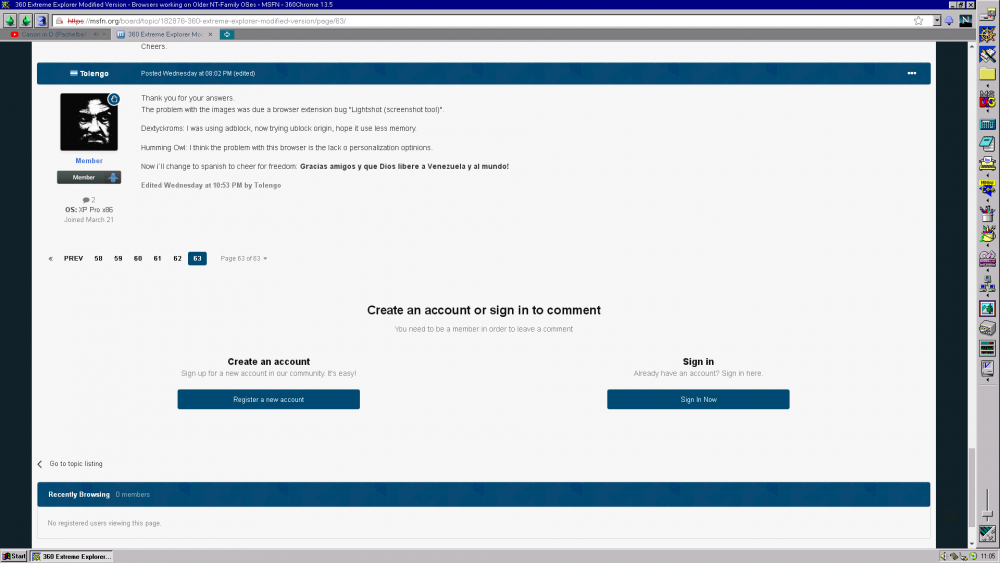Open the color printer sidebar icon
The width and height of the screenshot is (1000, 563).
click(987, 328)
